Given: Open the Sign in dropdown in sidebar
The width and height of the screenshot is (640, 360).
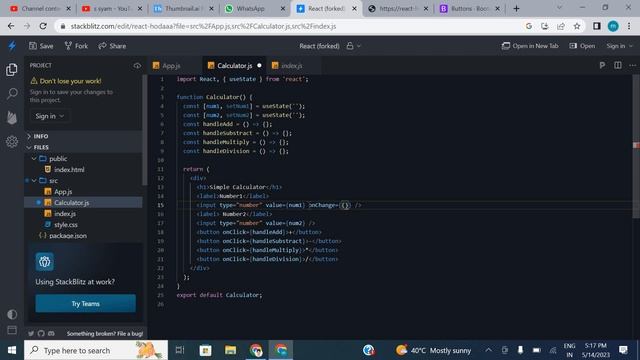Looking at the screenshot, I should (49, 116).
